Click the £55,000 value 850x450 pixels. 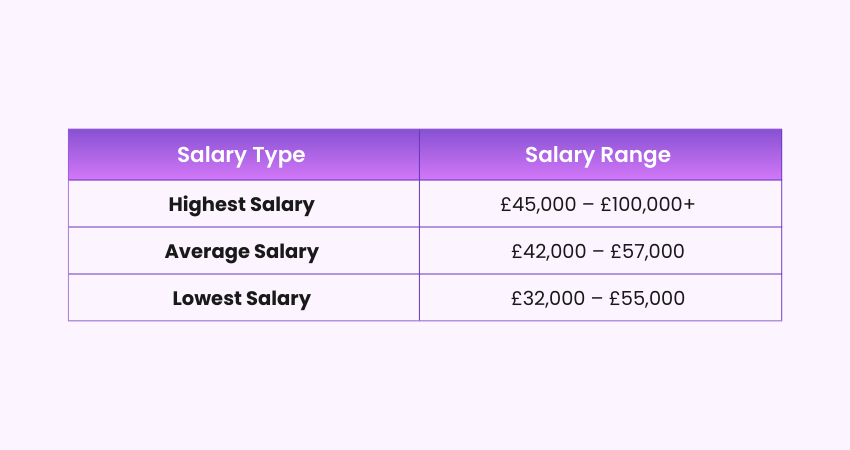(647, 298)
